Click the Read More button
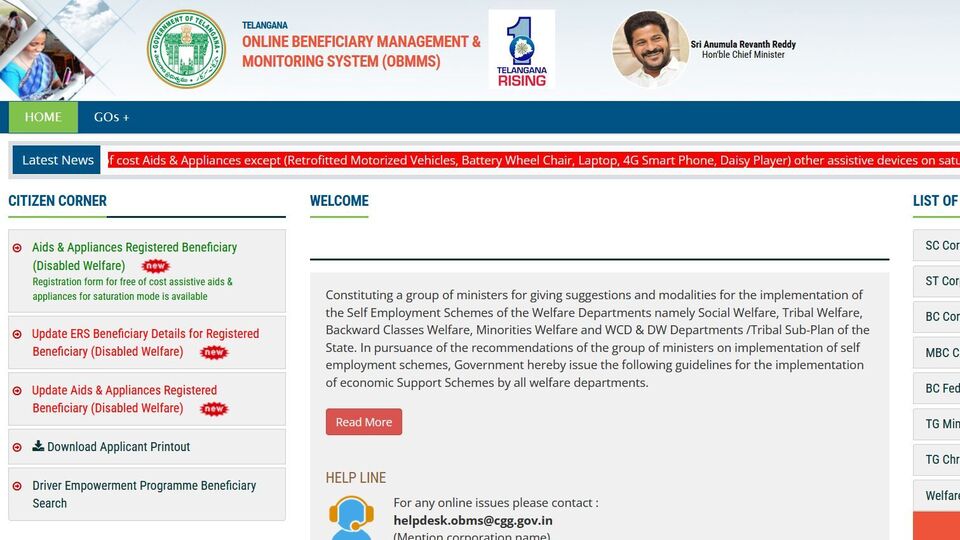 point(364,422)
